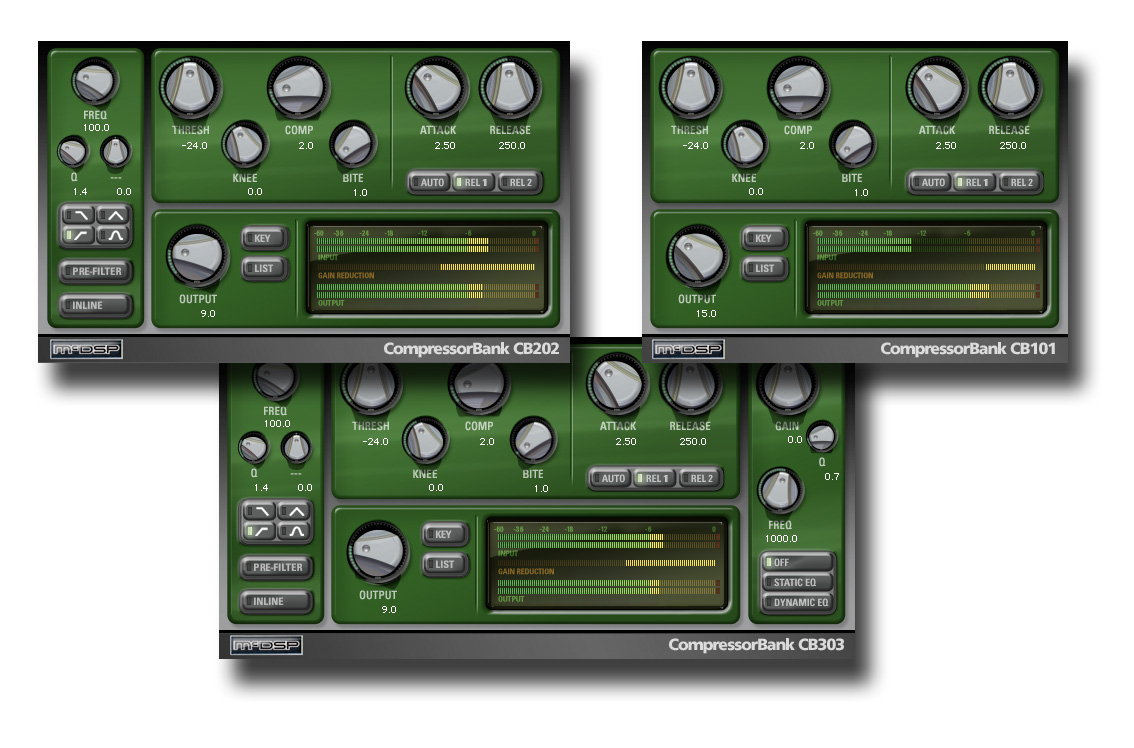Enable KEY input in CB101

[x=764, y=238]
